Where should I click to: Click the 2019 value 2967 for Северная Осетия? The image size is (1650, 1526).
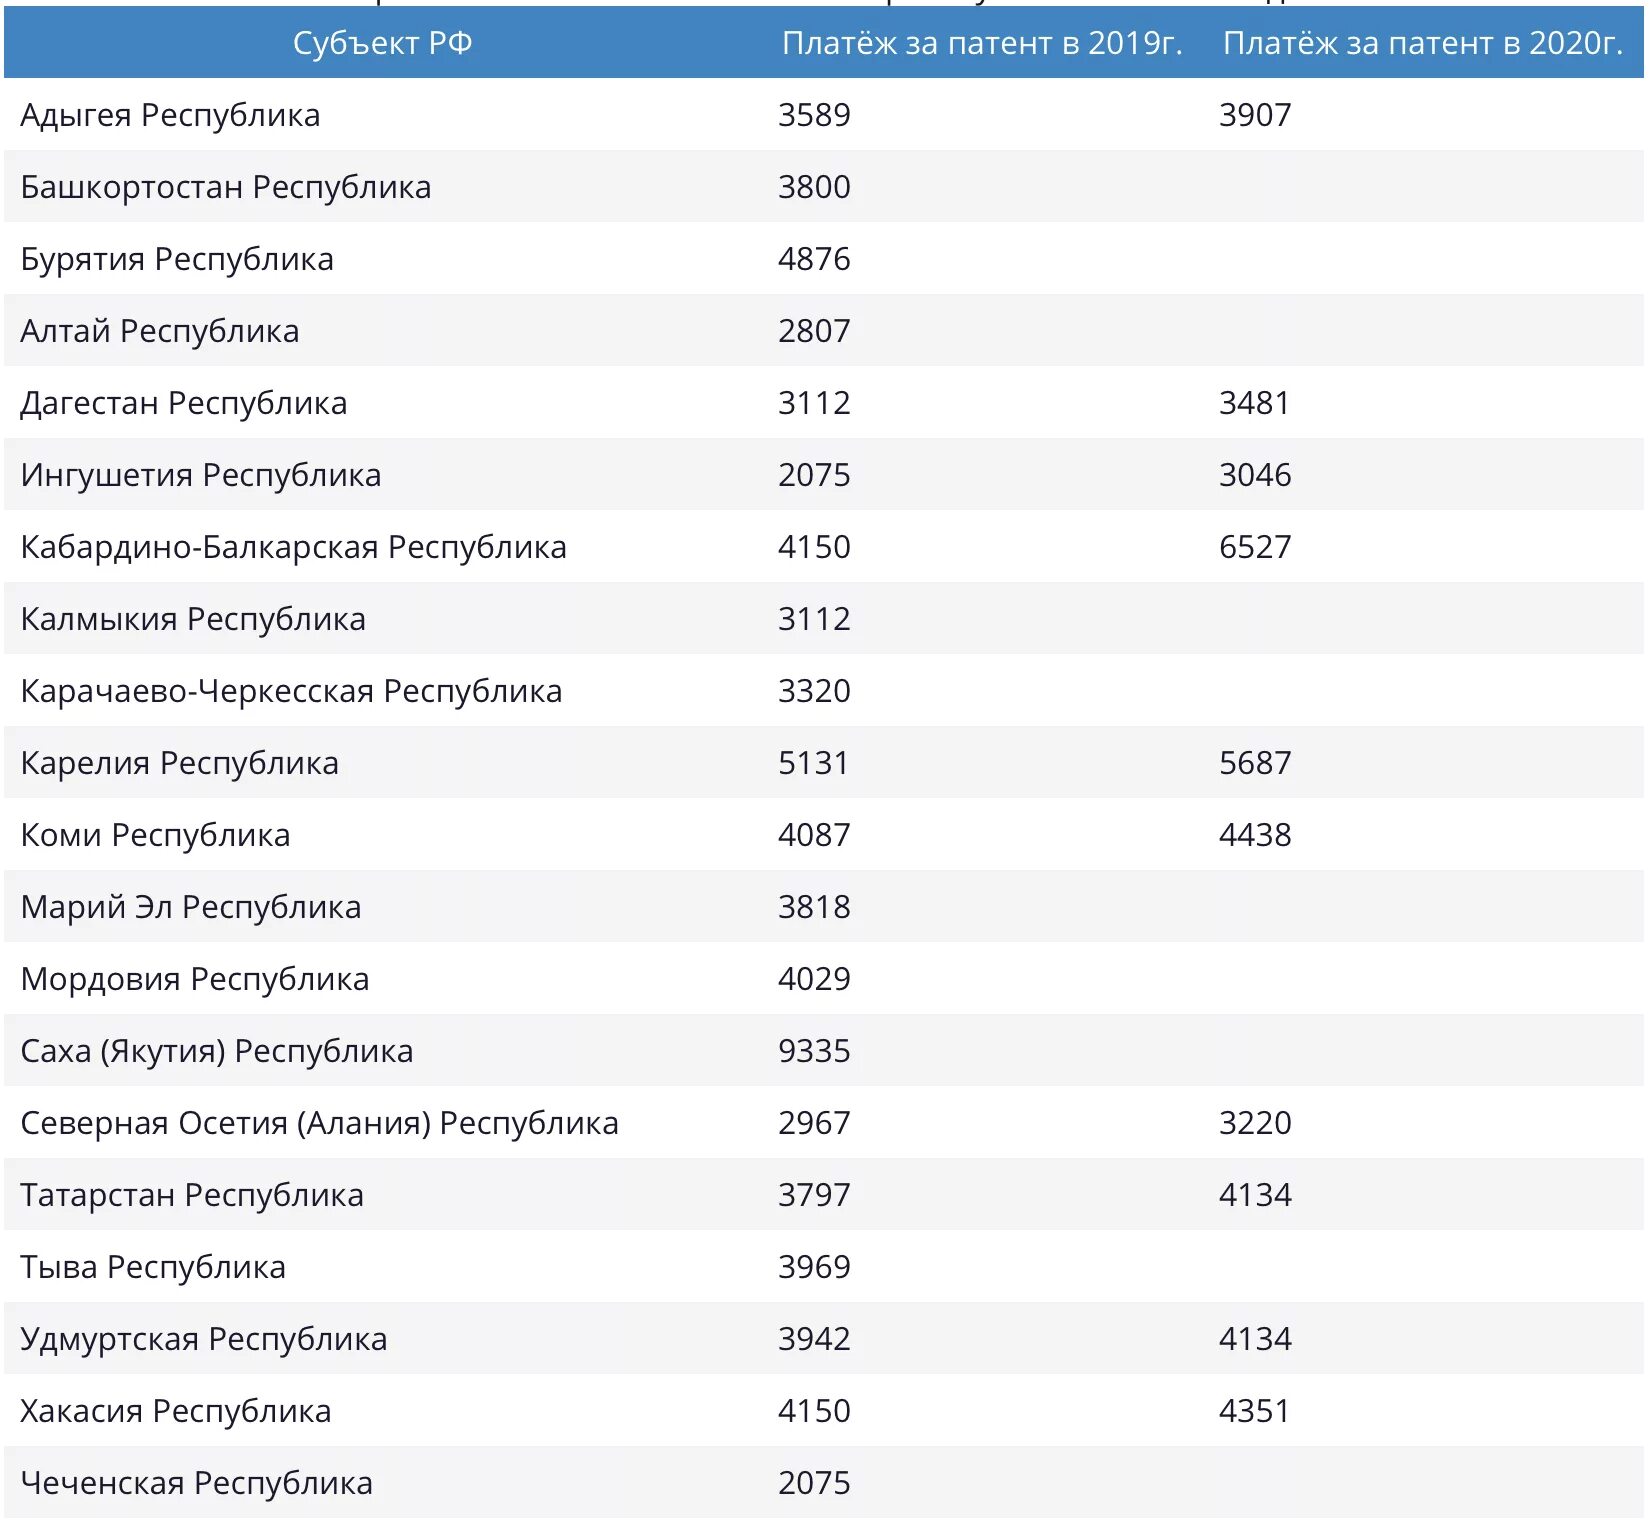tap(814, 1123)
